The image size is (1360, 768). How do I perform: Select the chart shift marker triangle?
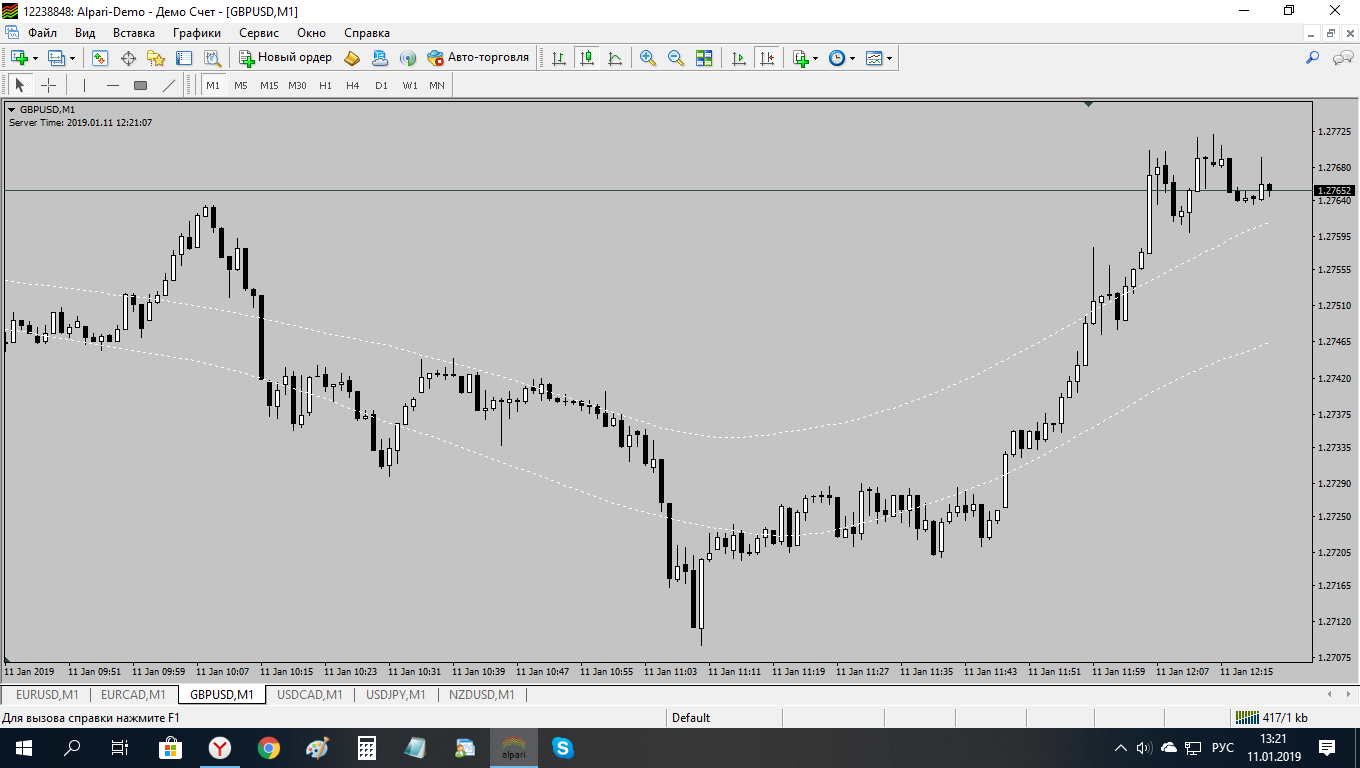coord(1088,103)
